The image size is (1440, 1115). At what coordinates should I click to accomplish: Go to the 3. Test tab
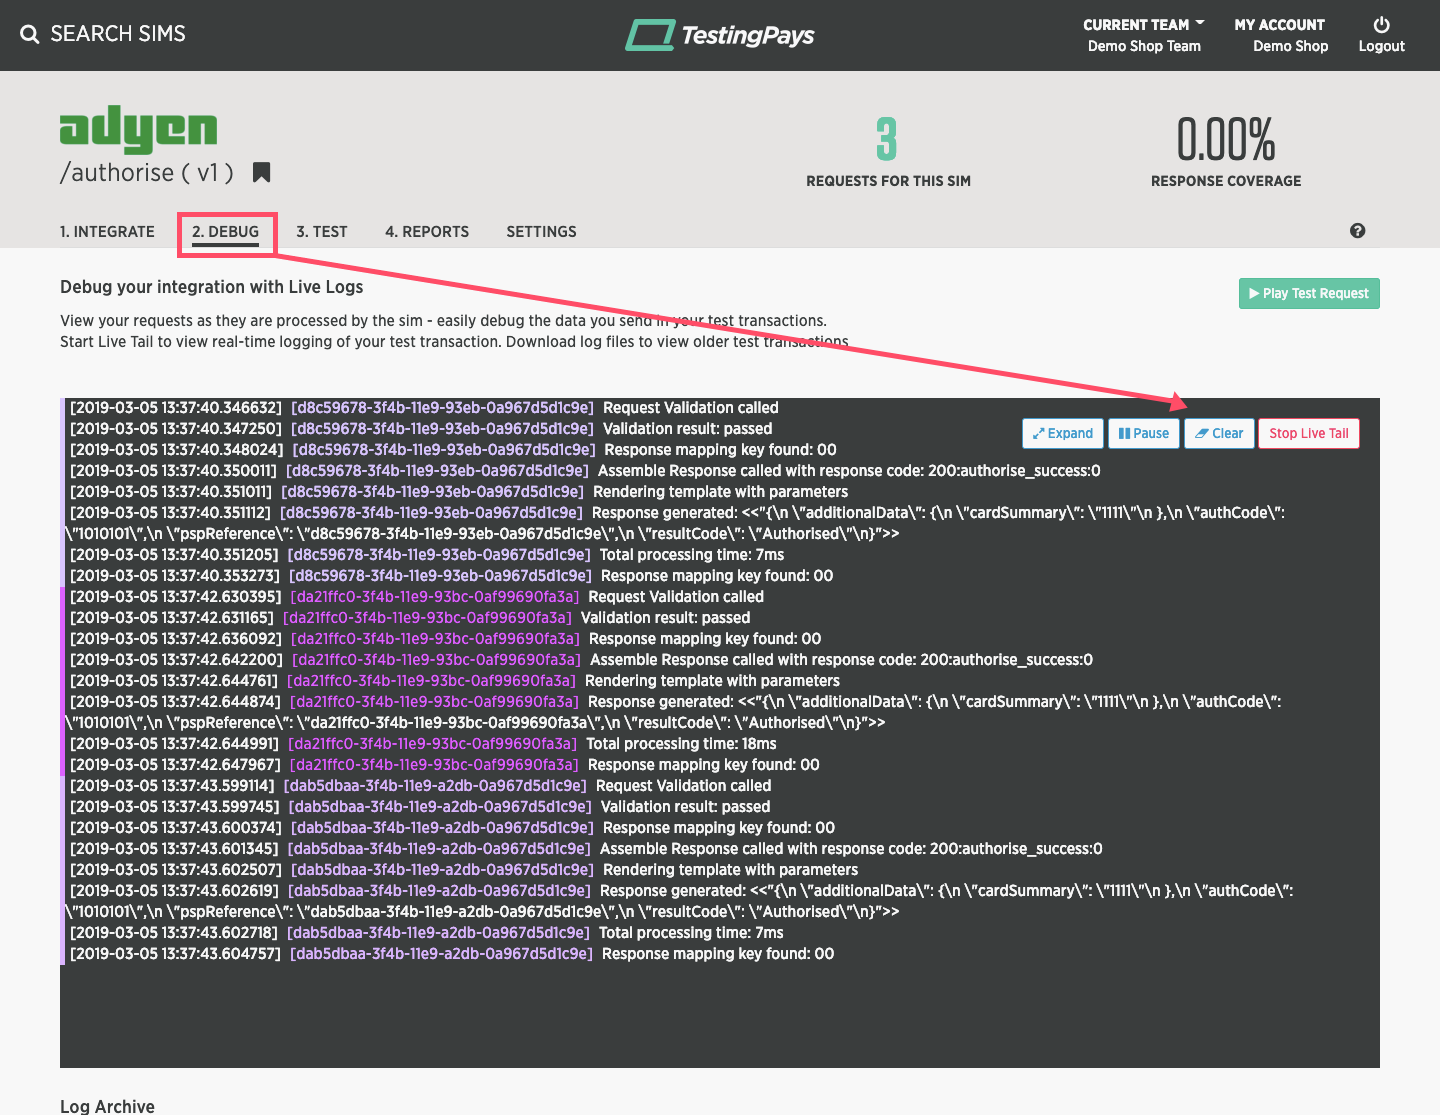(322, 231)
